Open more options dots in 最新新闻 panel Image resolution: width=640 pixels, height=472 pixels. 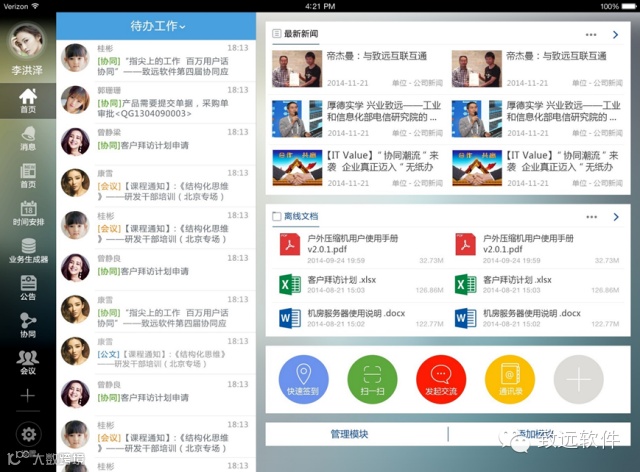point(591,35)
